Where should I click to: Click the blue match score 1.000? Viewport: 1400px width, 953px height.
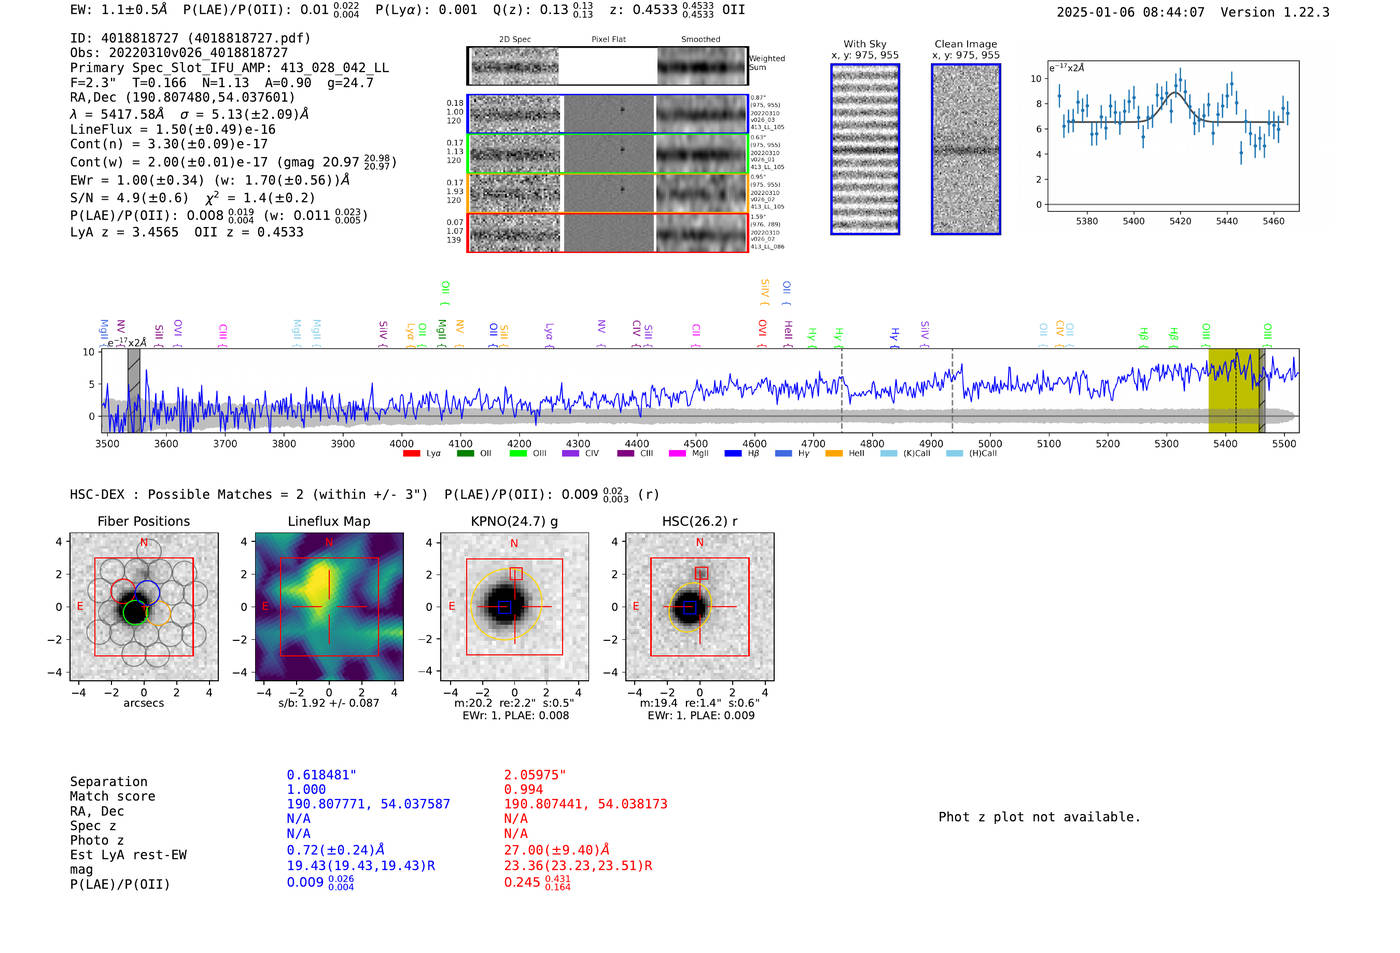pyautogui.click(x=306, y=790)
